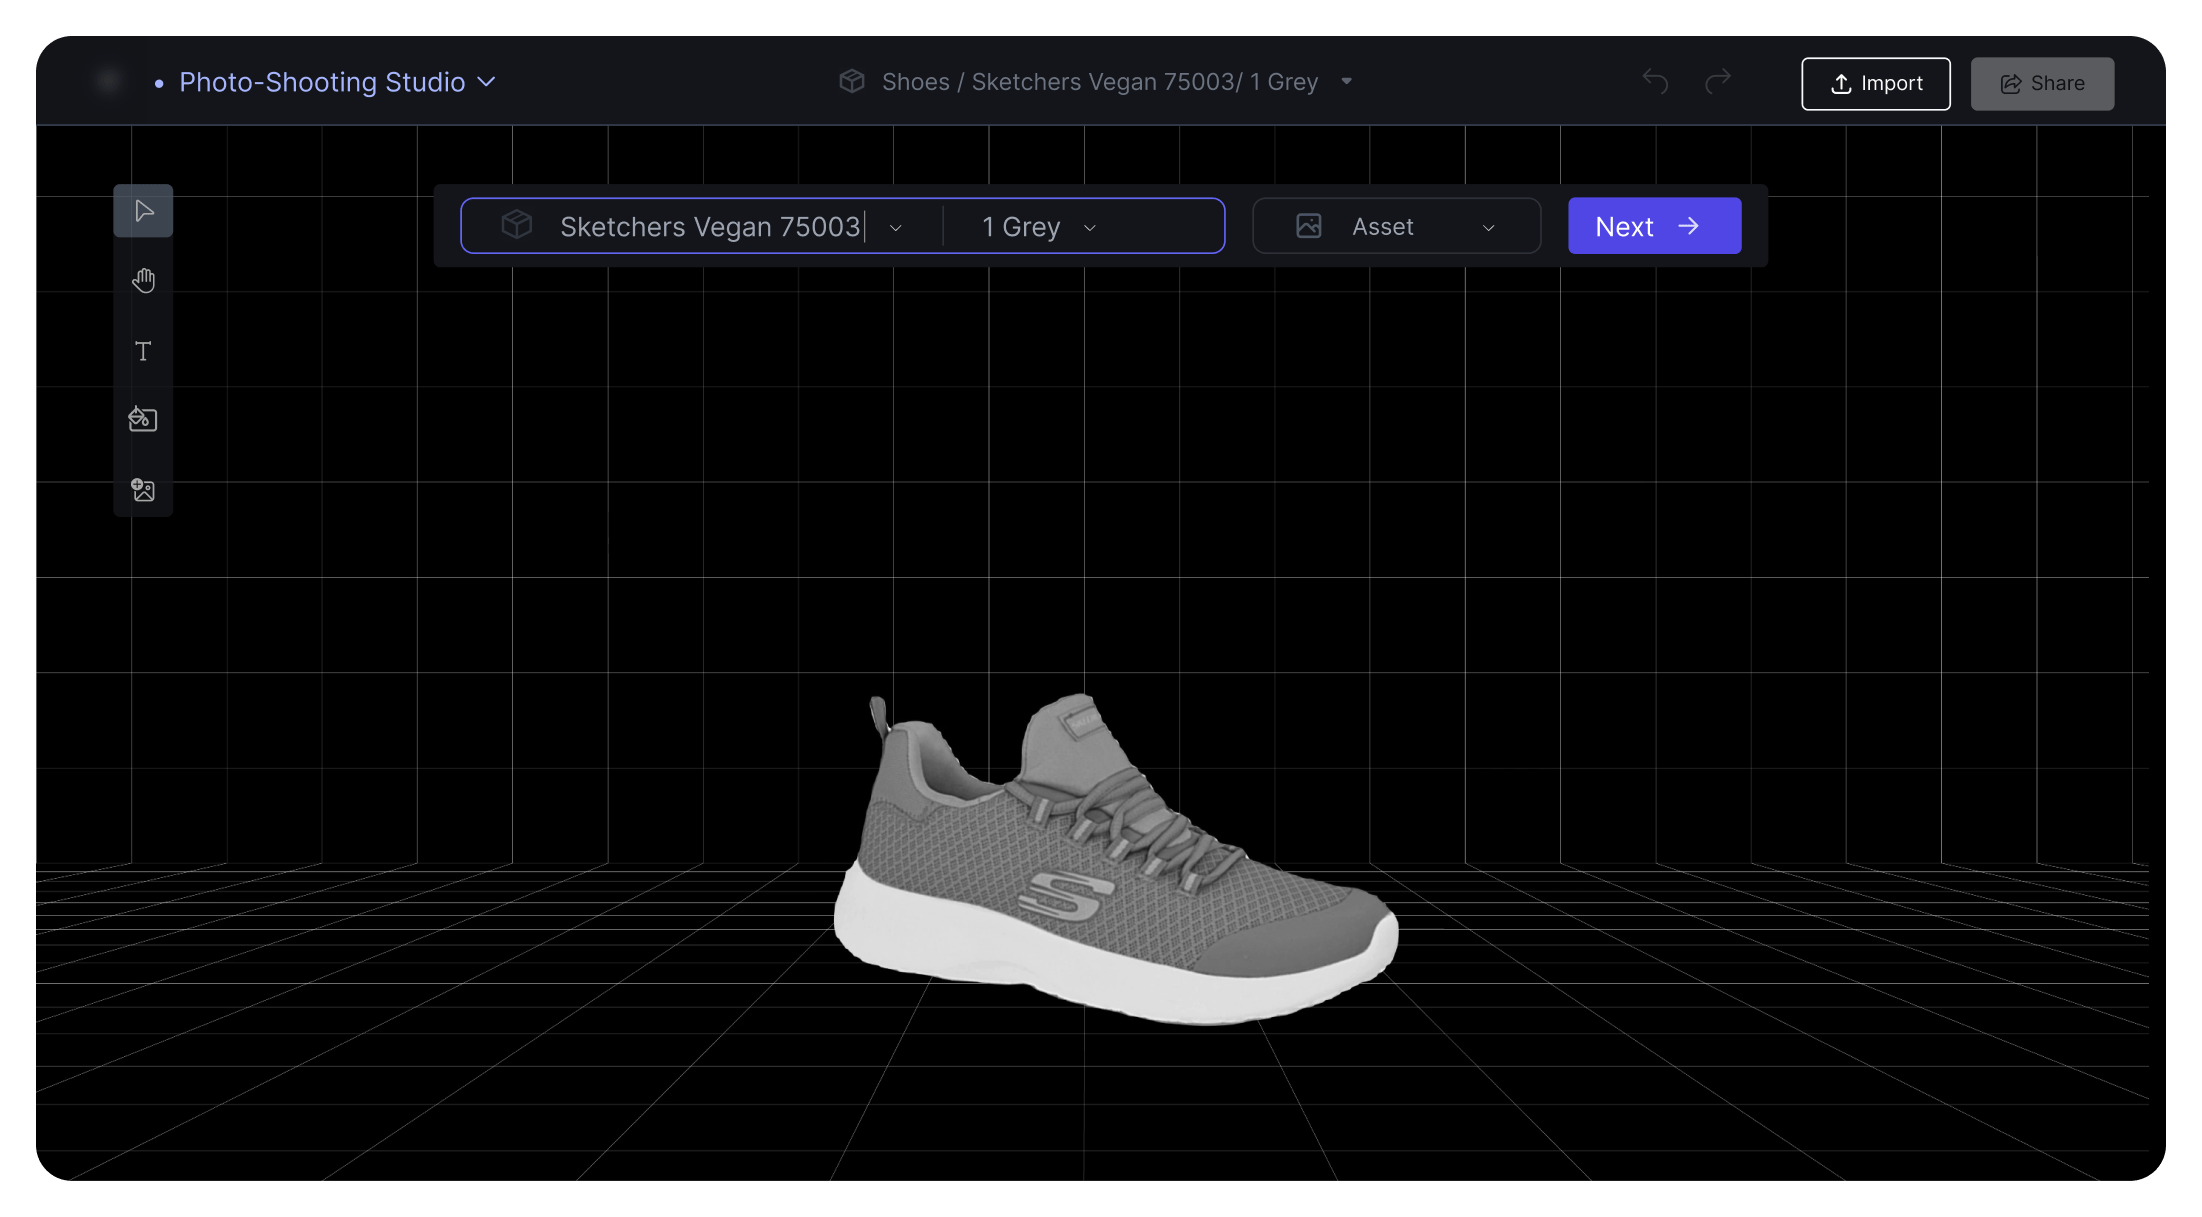Image resolution: width=2202 pixels, height=1217 pixels.
Task: Click cube icon beside Sketchers Vegan 75003
Action: (516, 225)
